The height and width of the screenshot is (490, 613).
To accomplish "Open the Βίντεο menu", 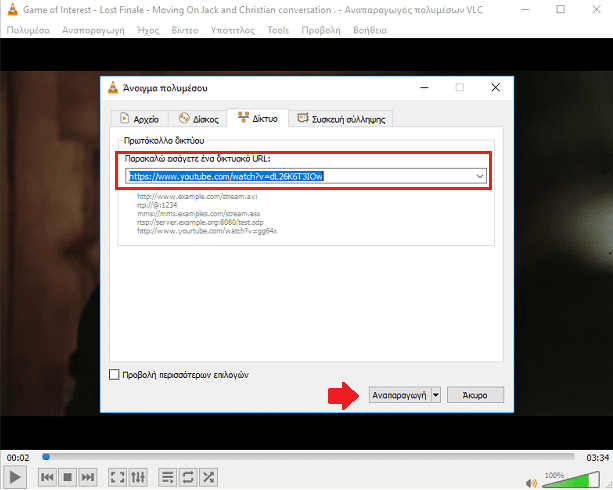I will click(x=185, y=30).
